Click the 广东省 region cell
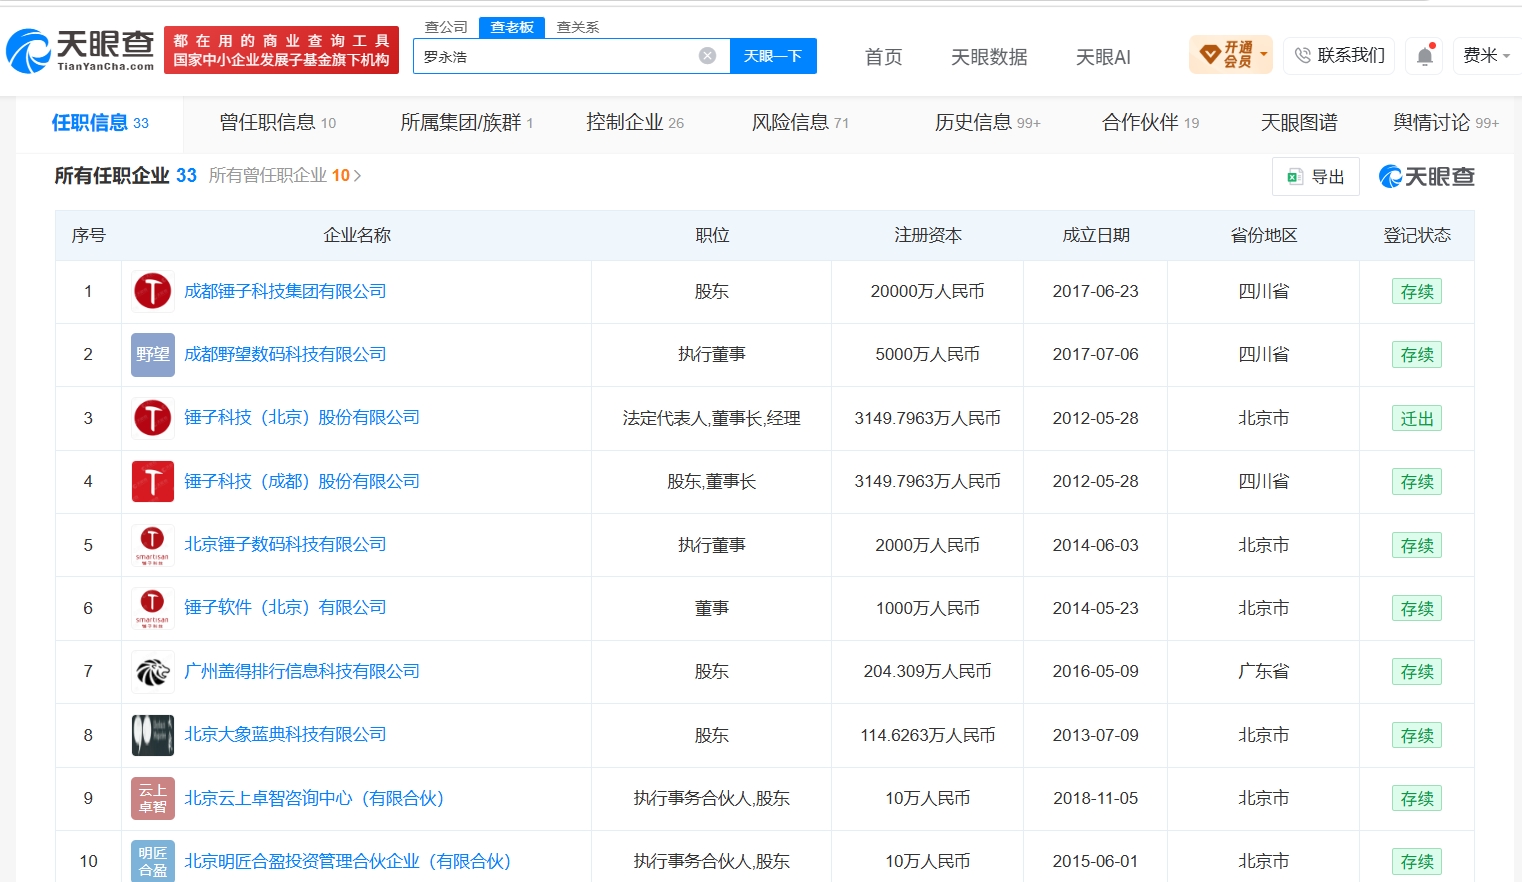Screen dimensions: 1522x882 point(1264,672)
